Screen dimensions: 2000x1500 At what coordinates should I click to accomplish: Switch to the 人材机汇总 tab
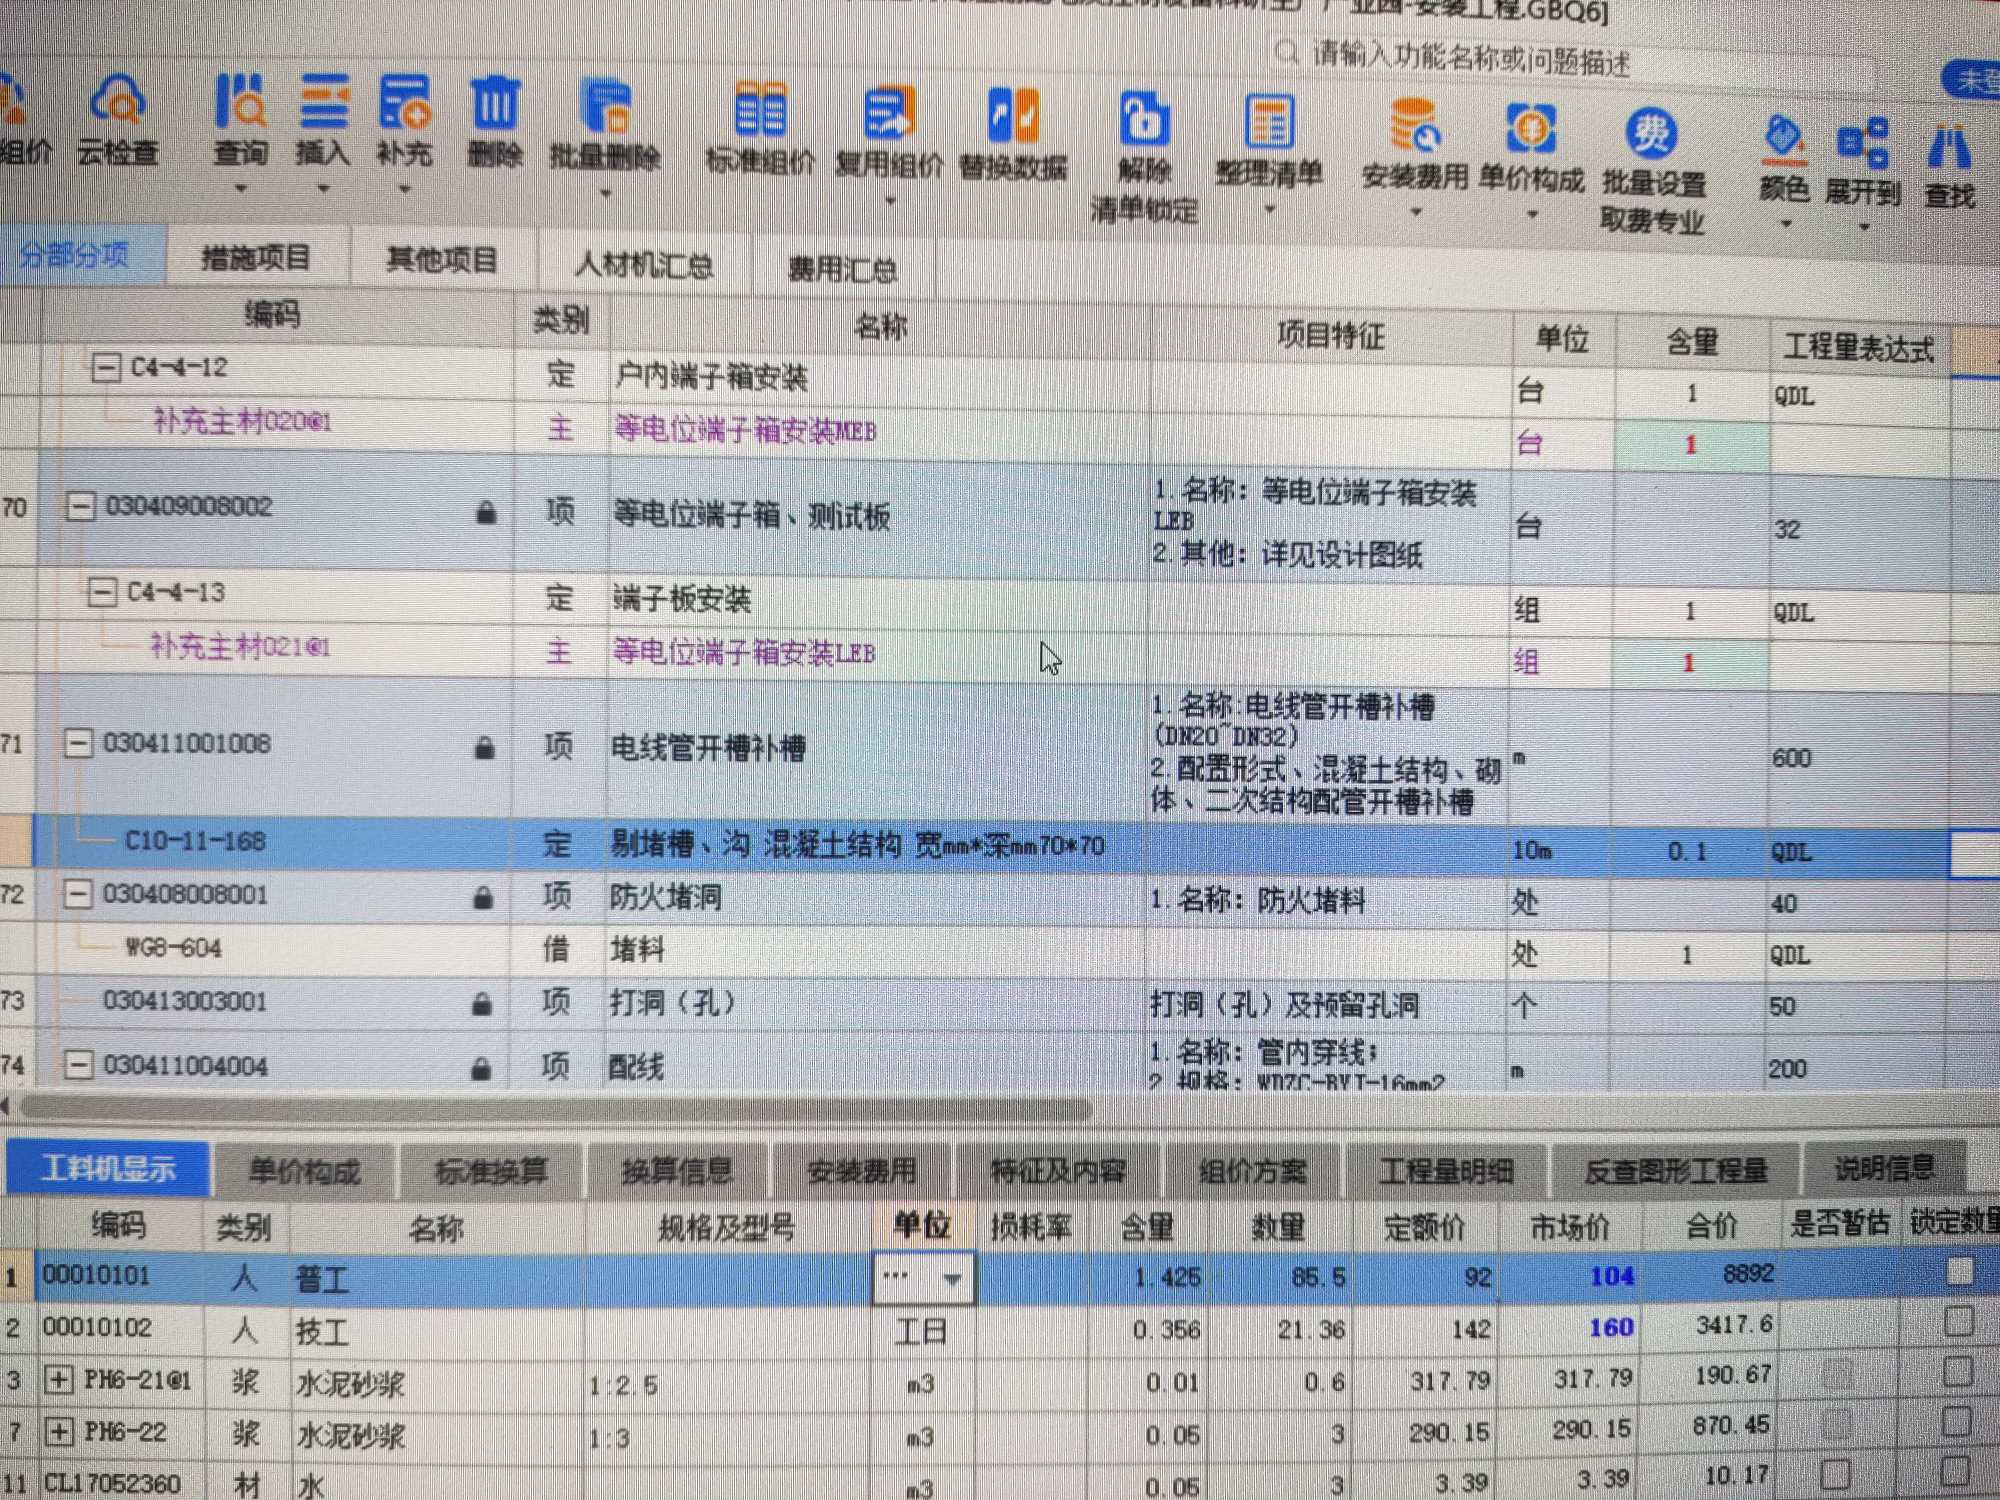tap(643, 266)
